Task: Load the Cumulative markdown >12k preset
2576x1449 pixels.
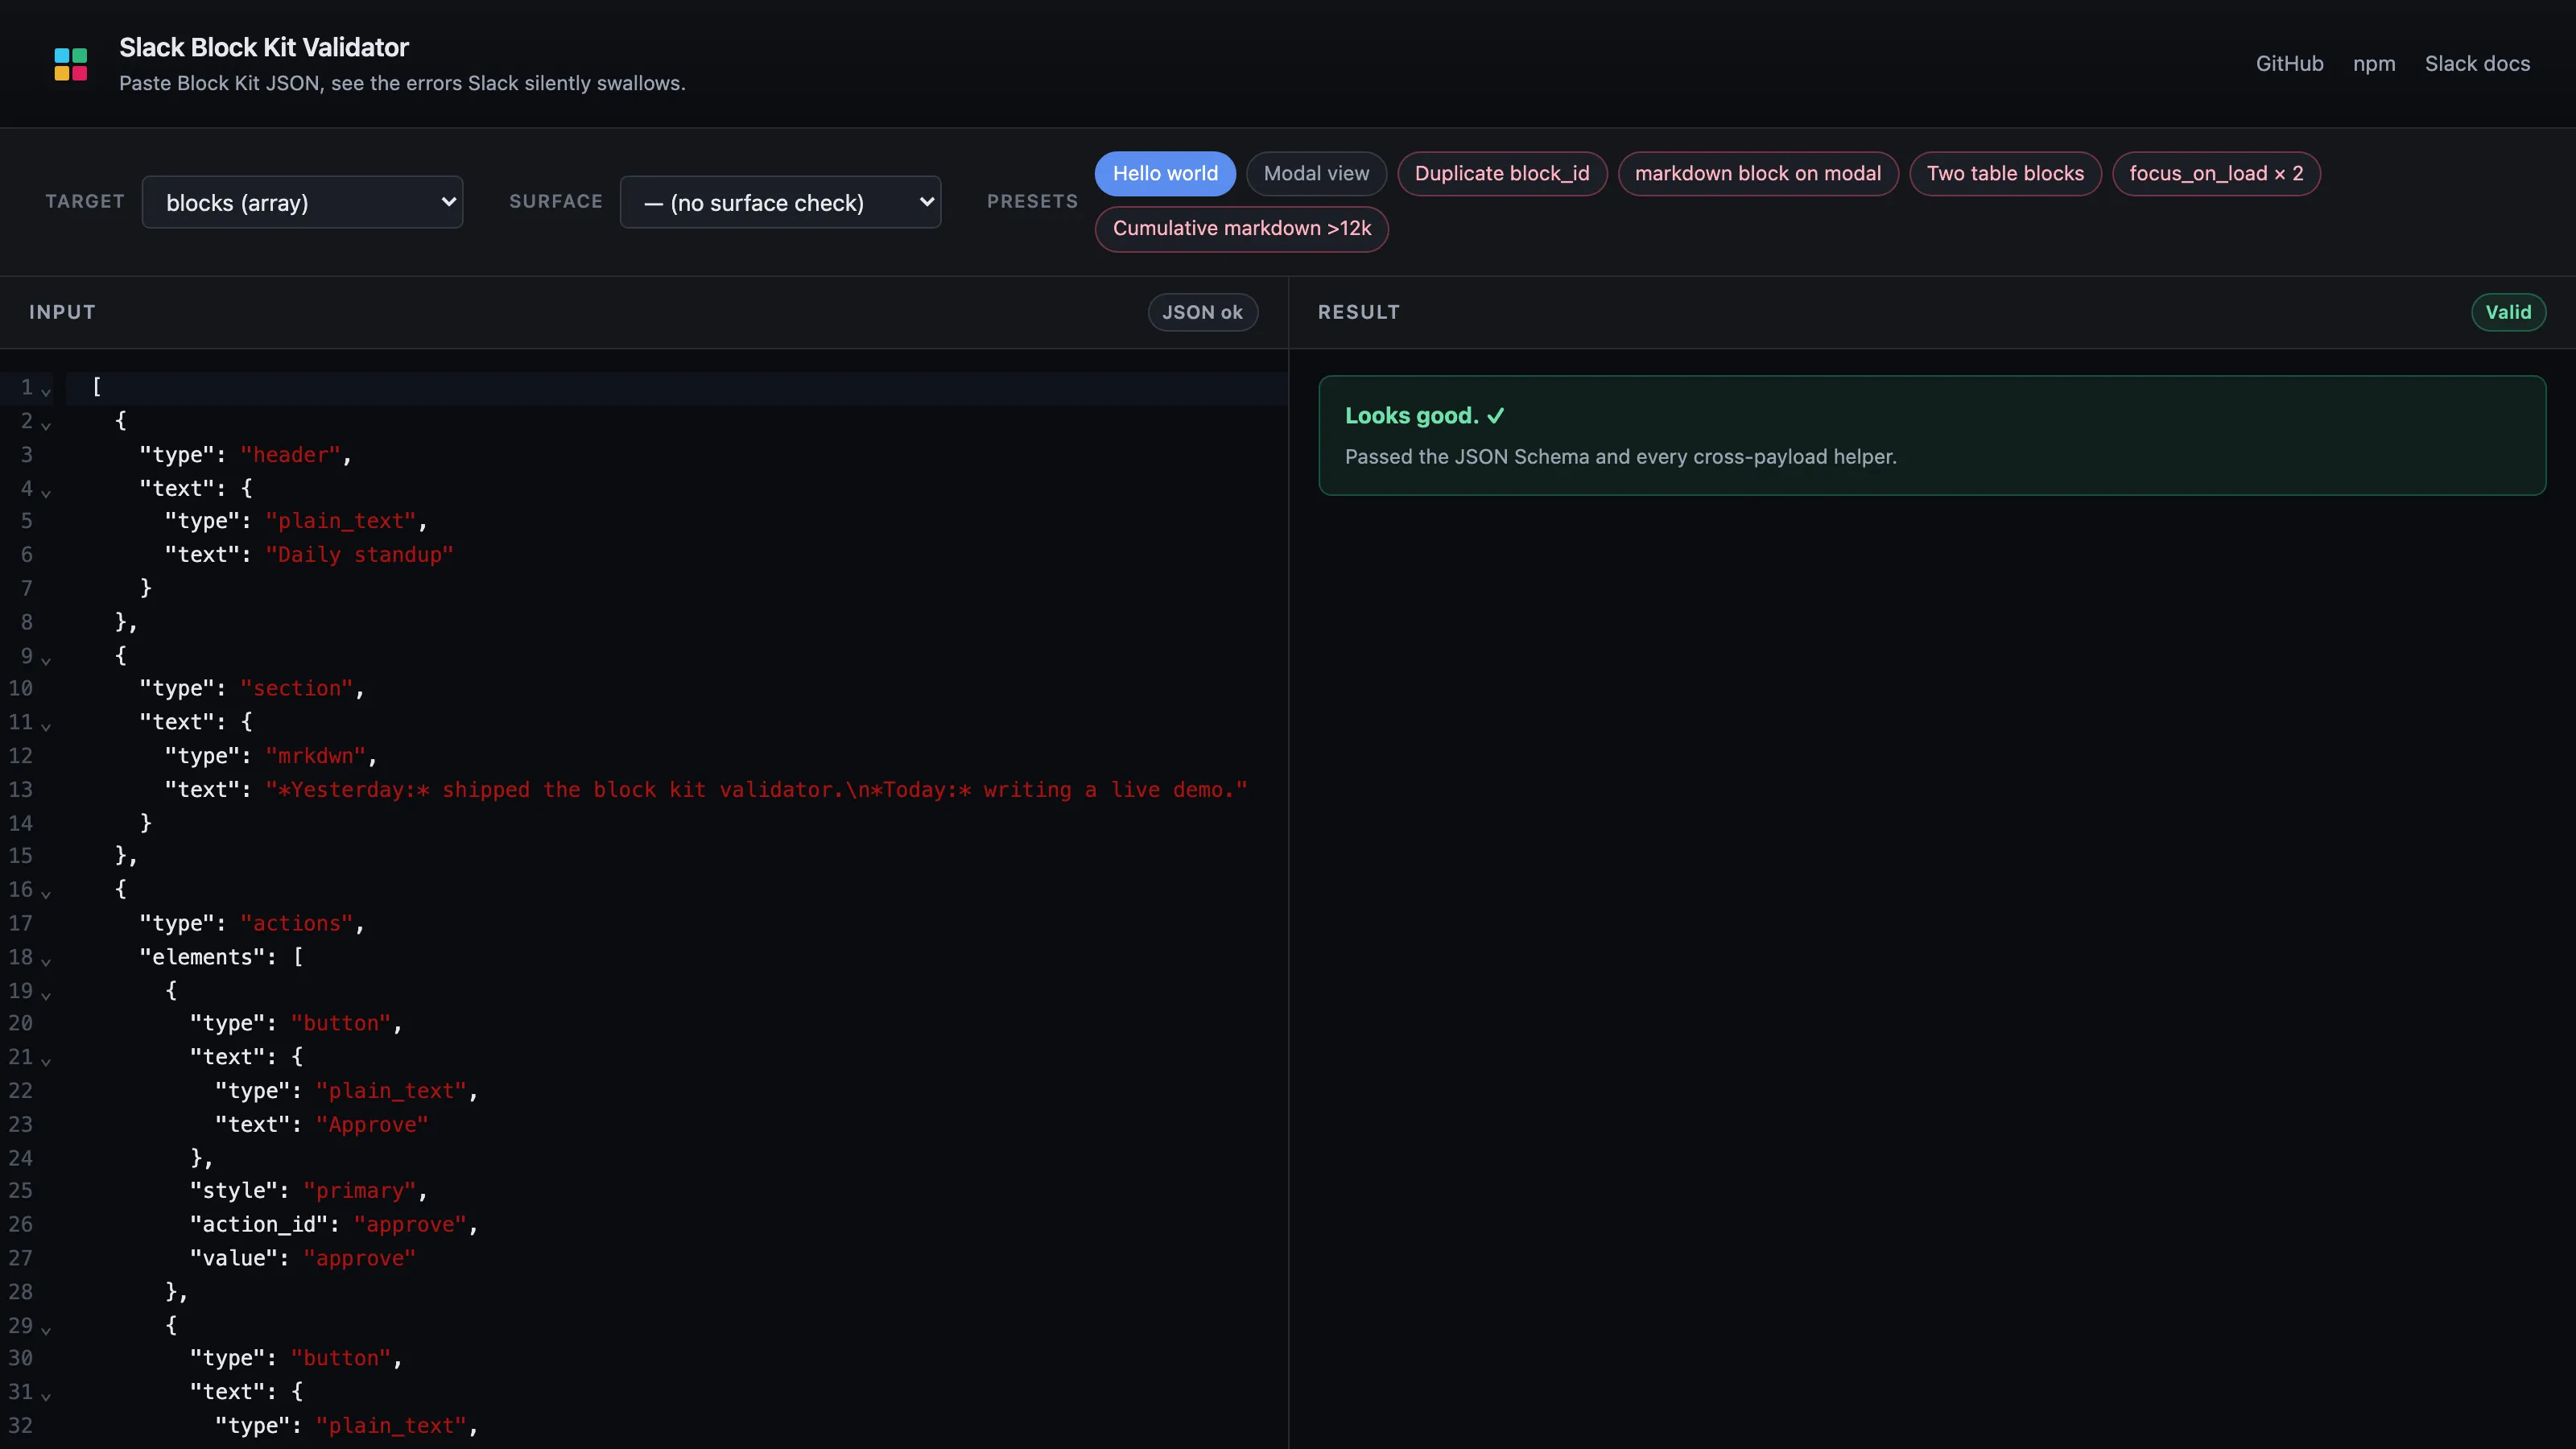Action: [1241, 229]
